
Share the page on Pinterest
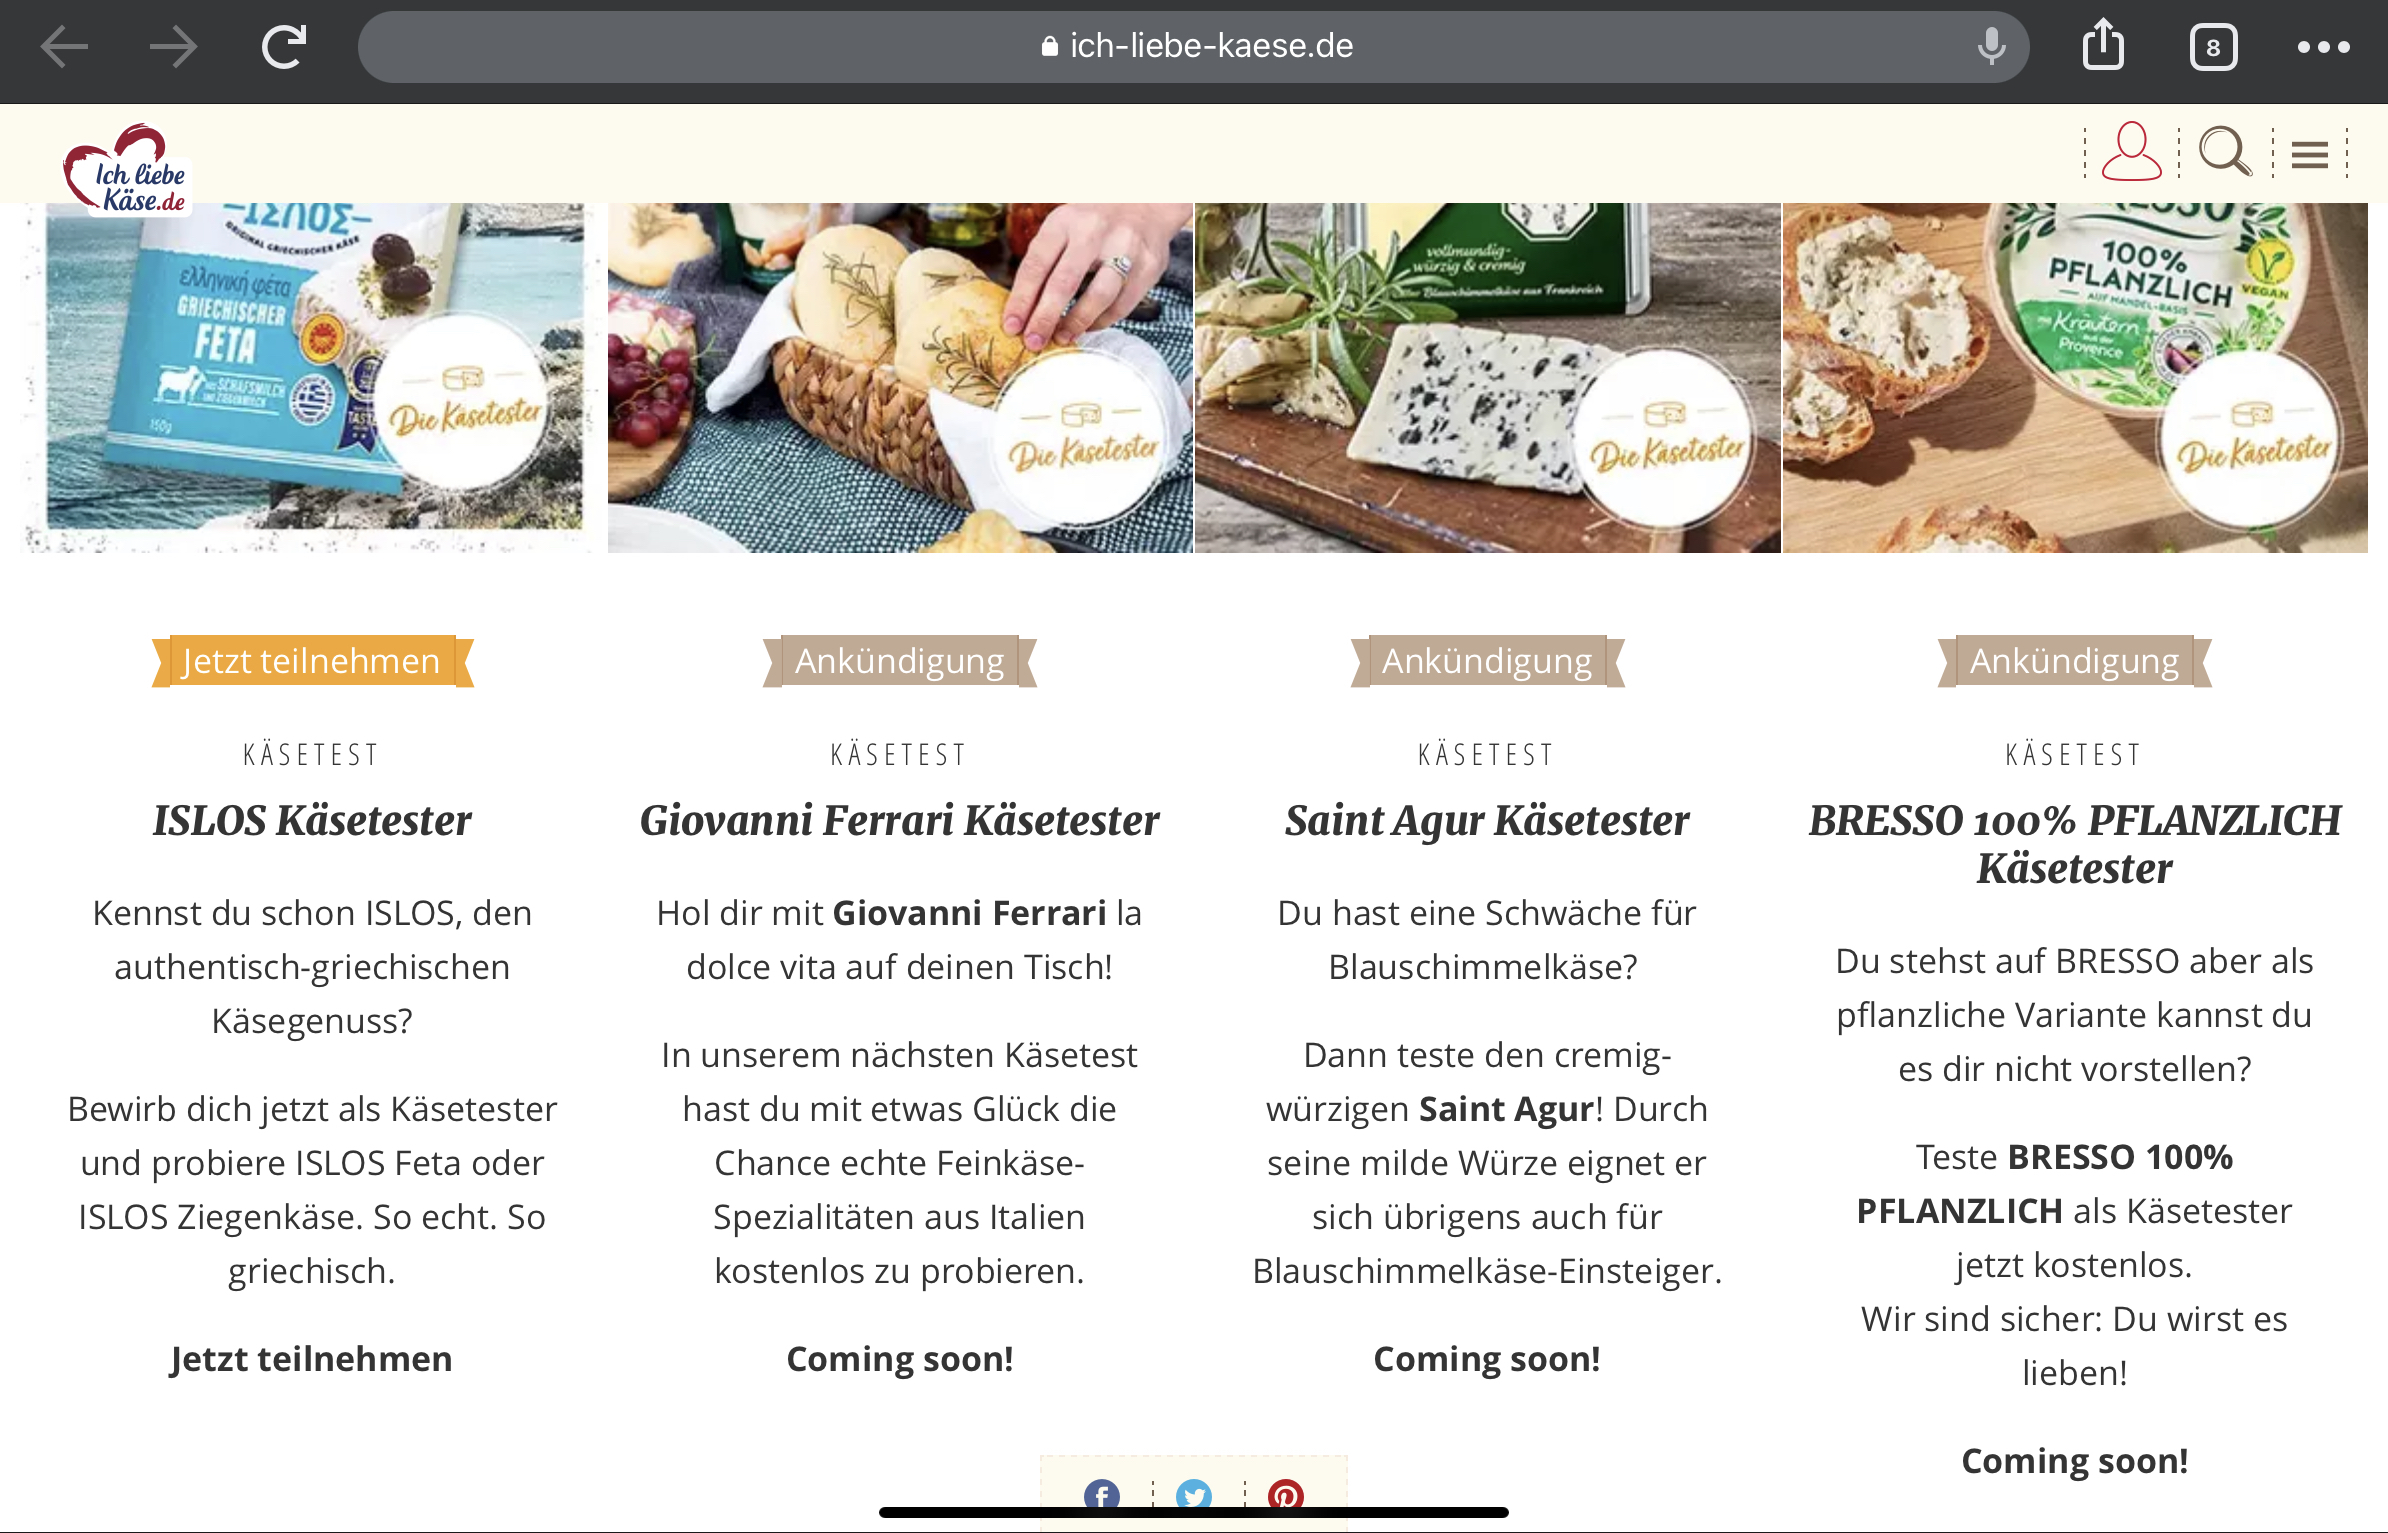pyautogui.click(x=1285, y=1496)
